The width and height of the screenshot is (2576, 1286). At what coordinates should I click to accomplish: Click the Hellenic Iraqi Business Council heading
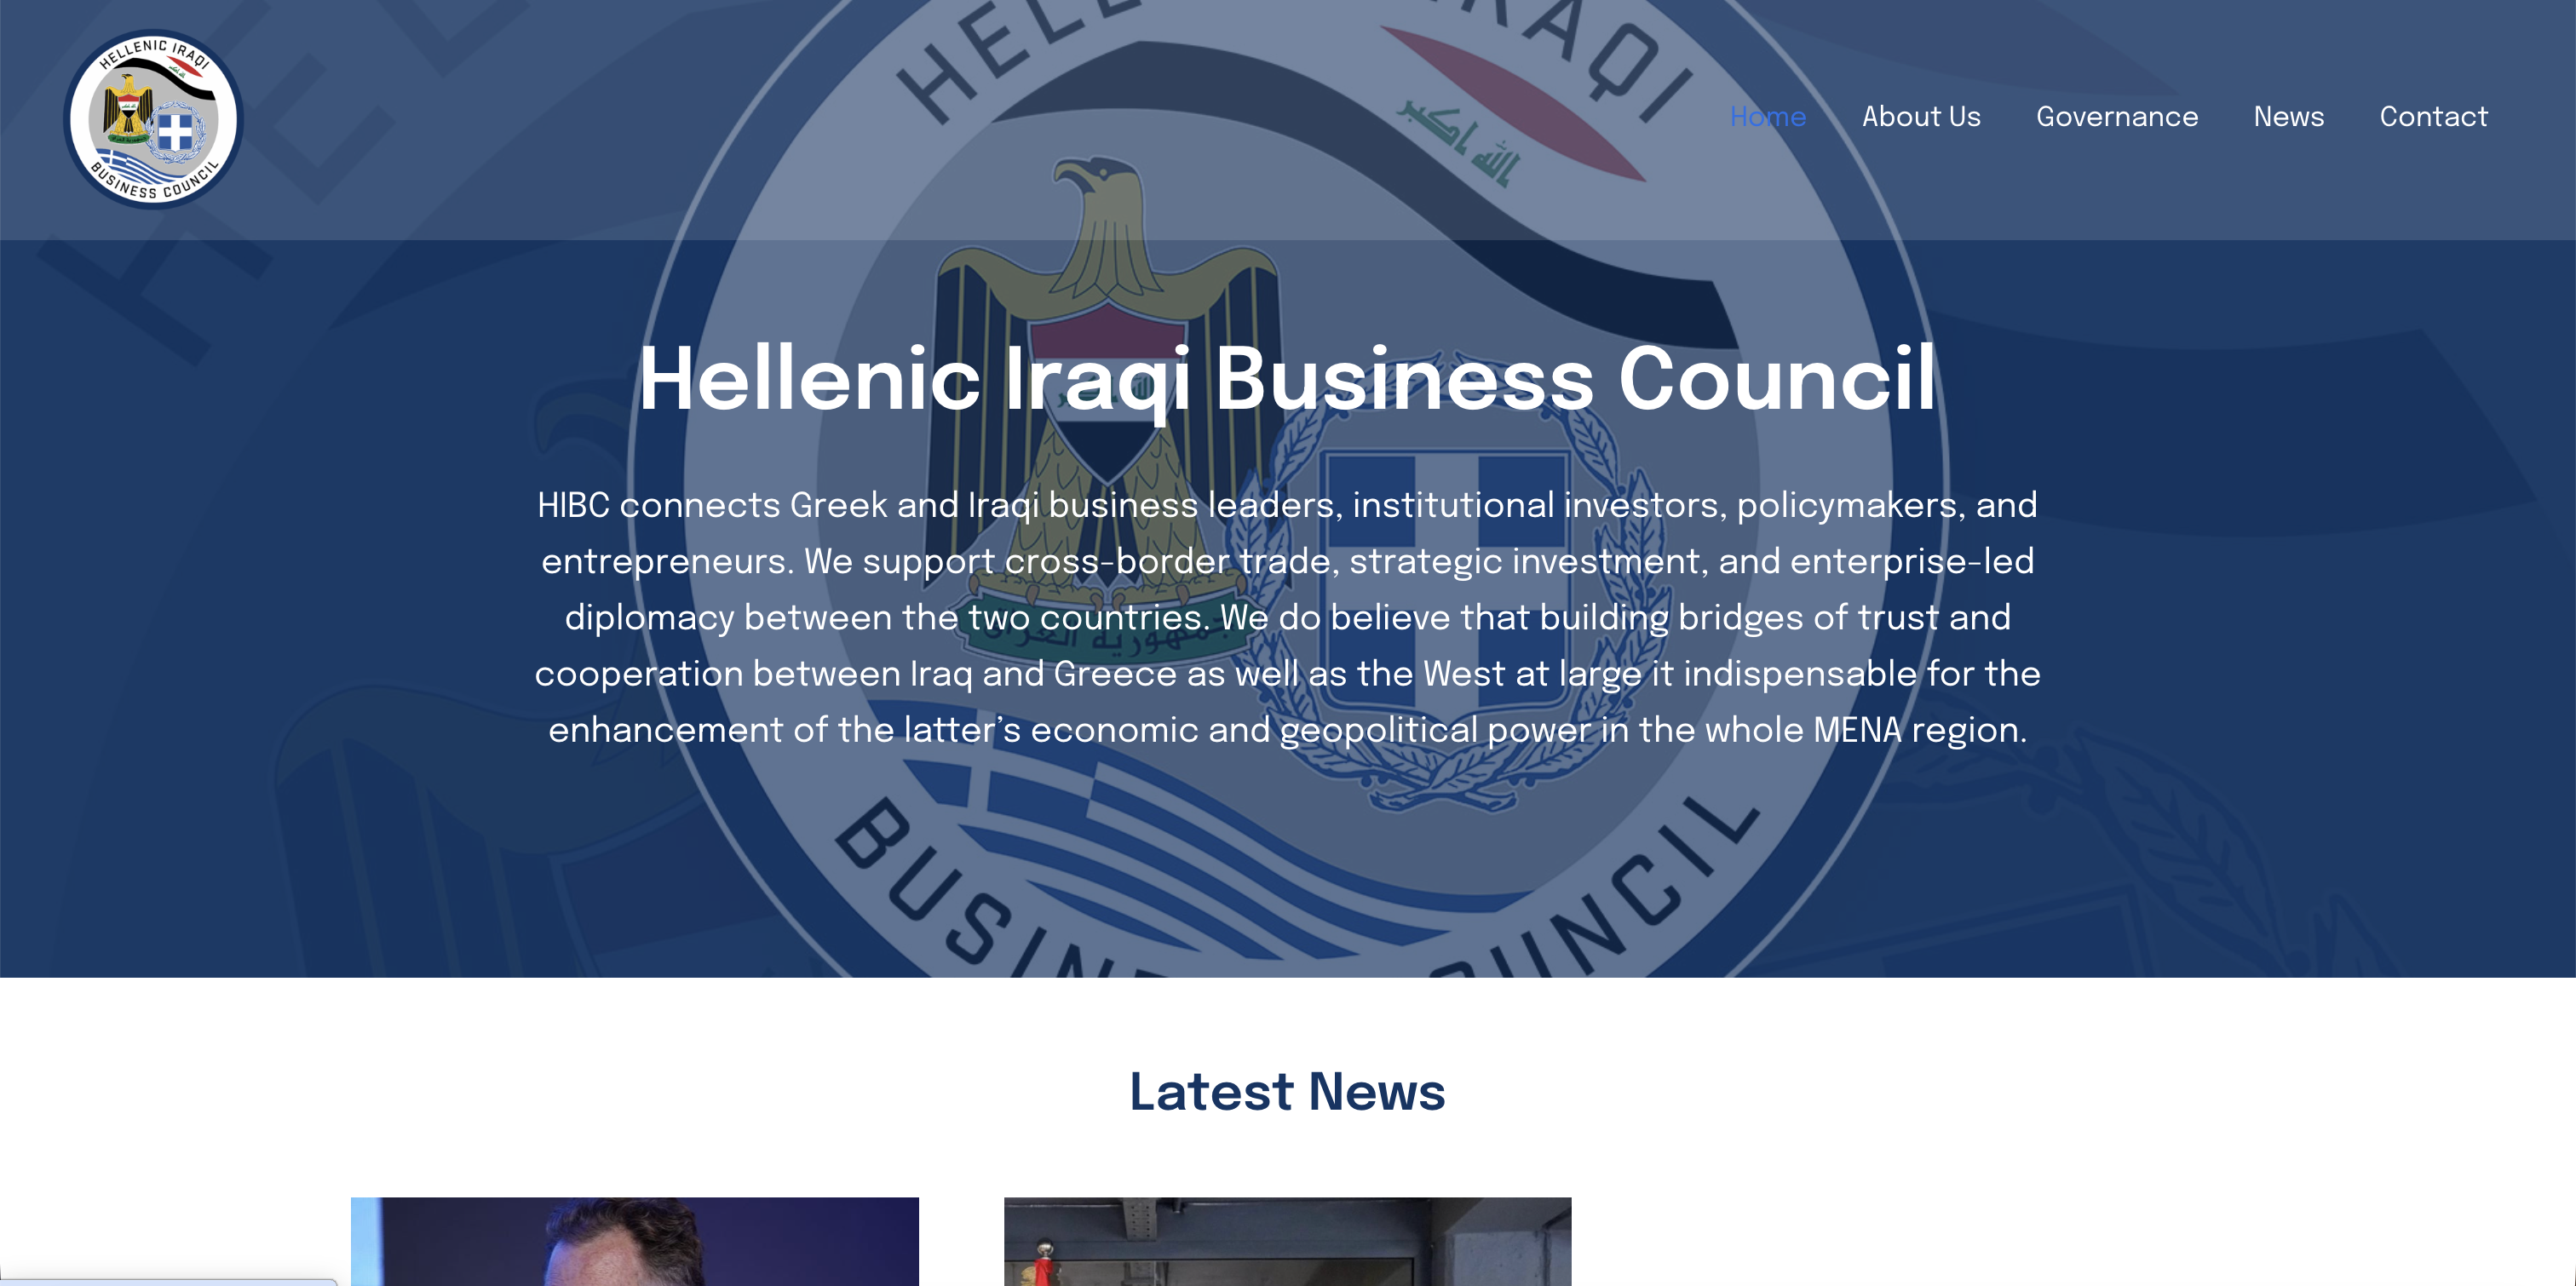1288,379
